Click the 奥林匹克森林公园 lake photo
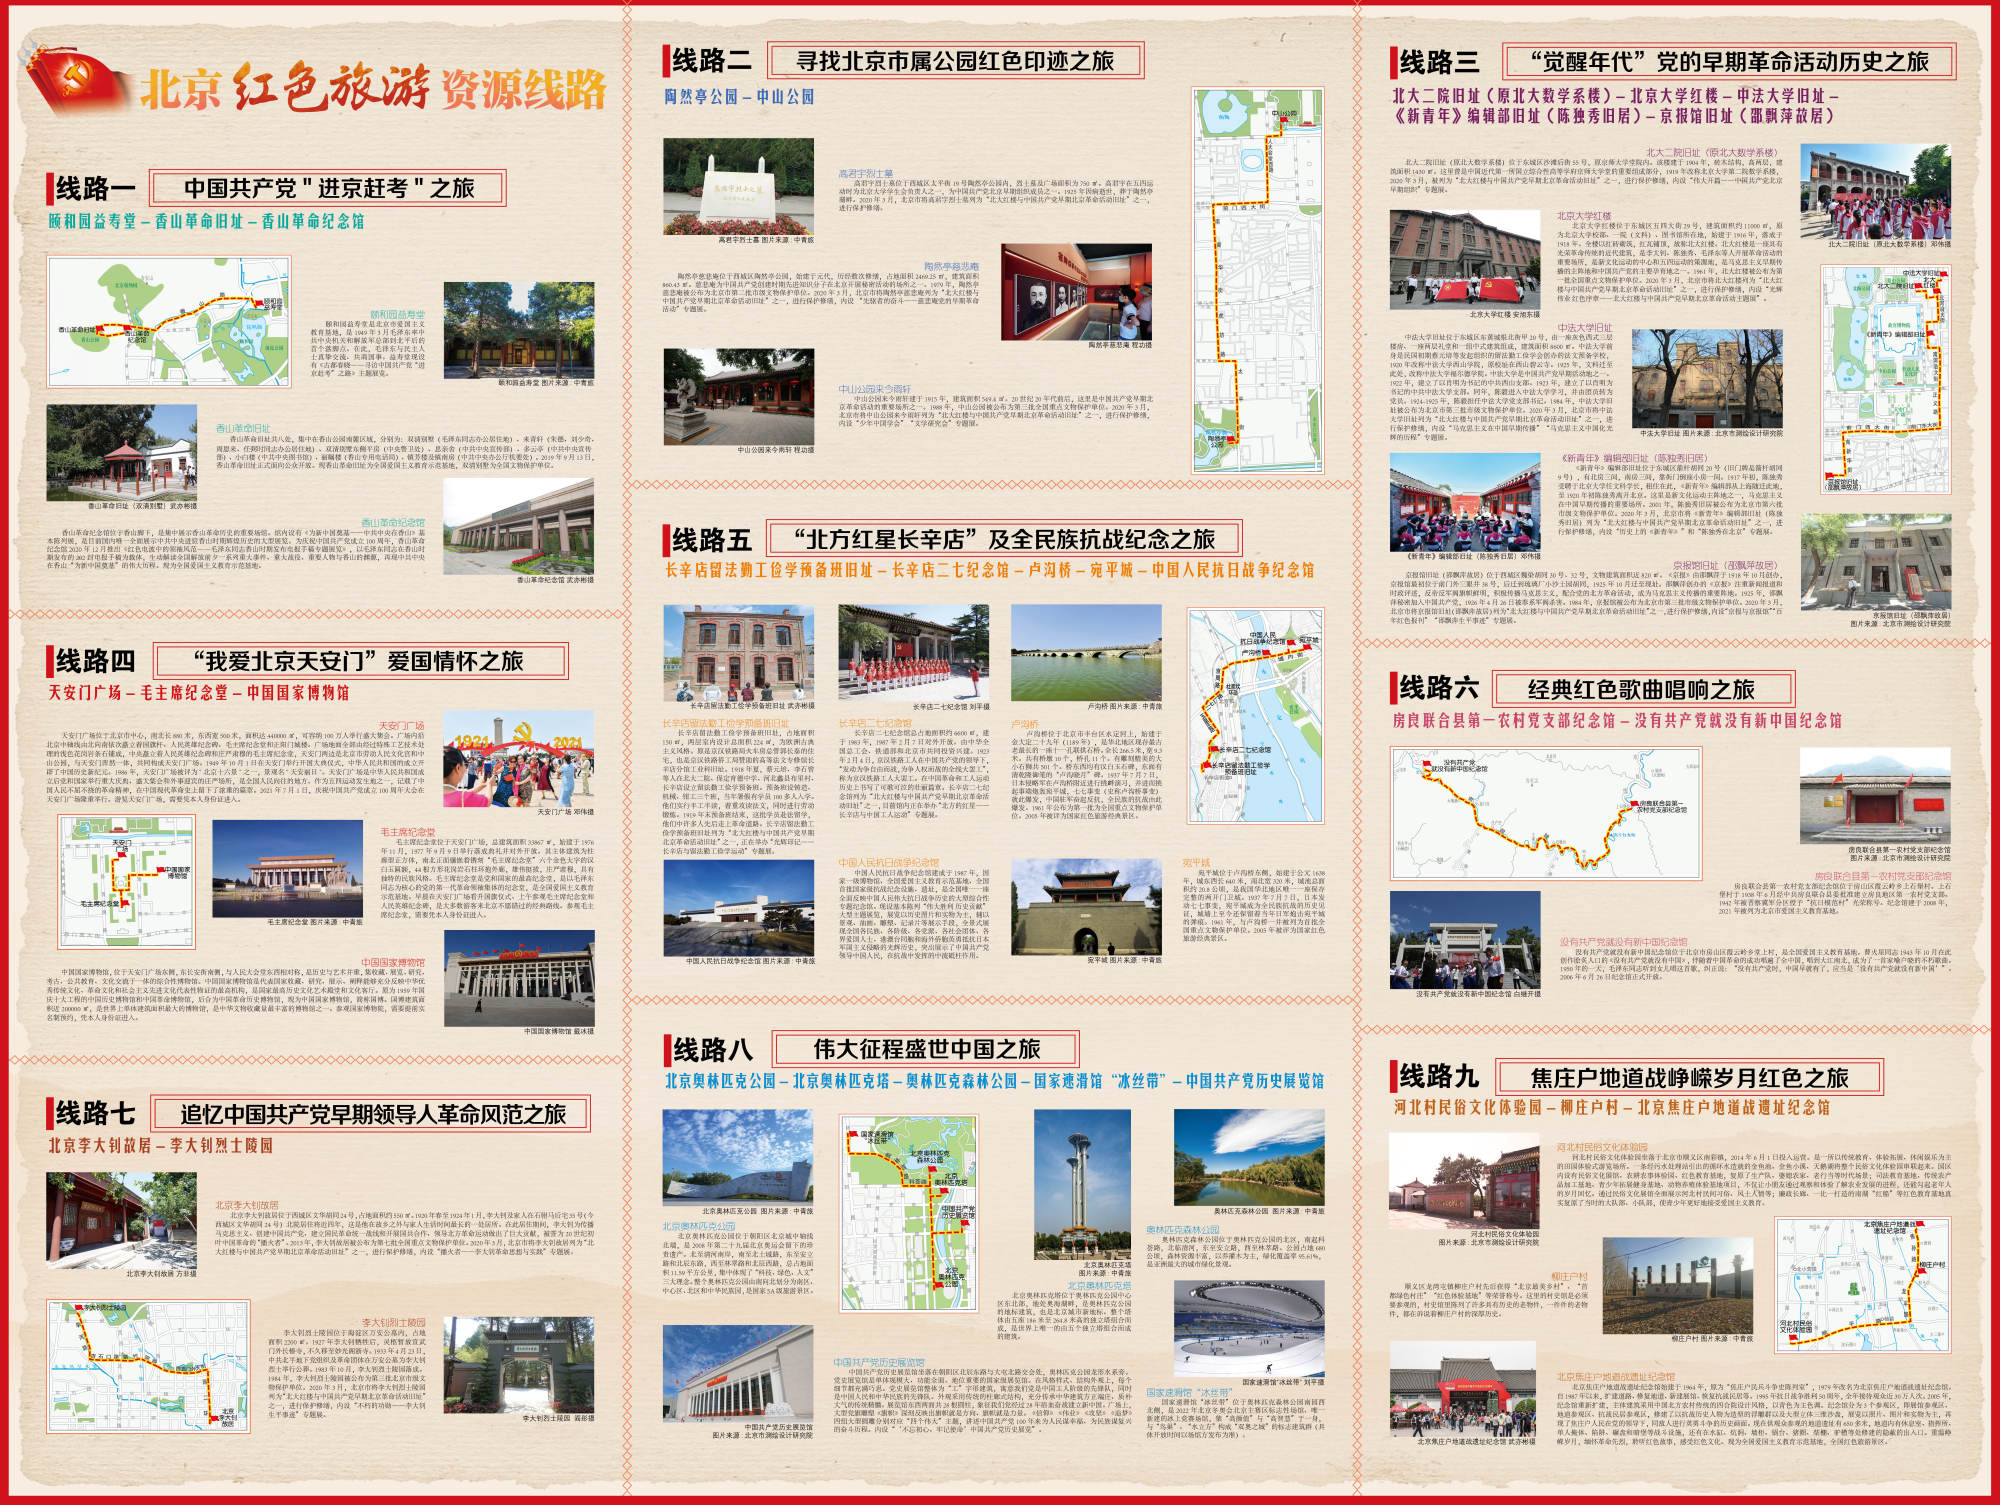 [x=1249, y=1157]
